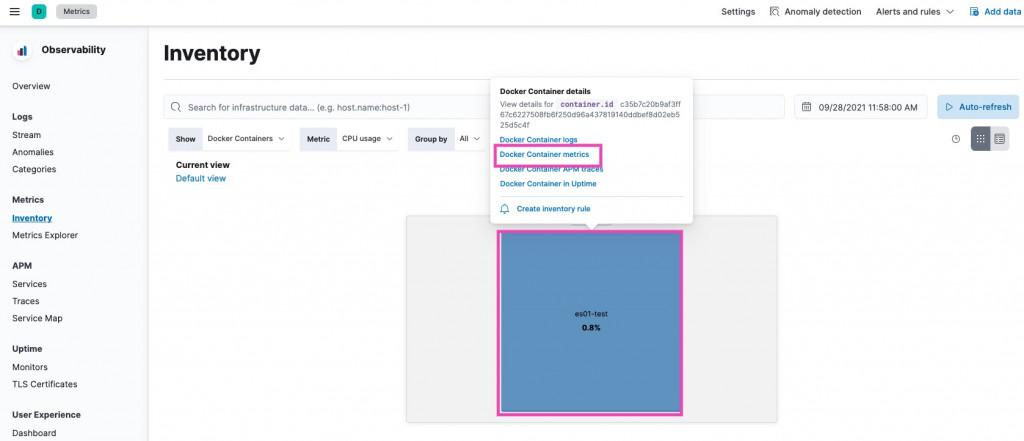Image resolution: width=1024 pixels, height=441 pixels.
Task: Open Metrics Explorer in the sidebar
Action: coord(45,235)
